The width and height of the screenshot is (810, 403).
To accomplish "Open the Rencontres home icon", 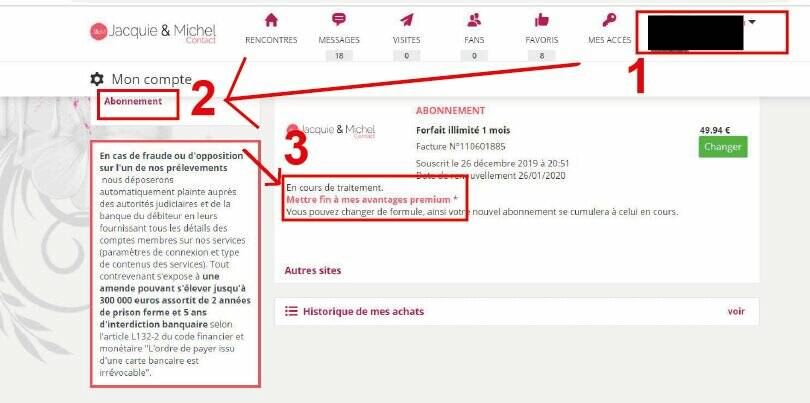I will click(x=271, y=20).
